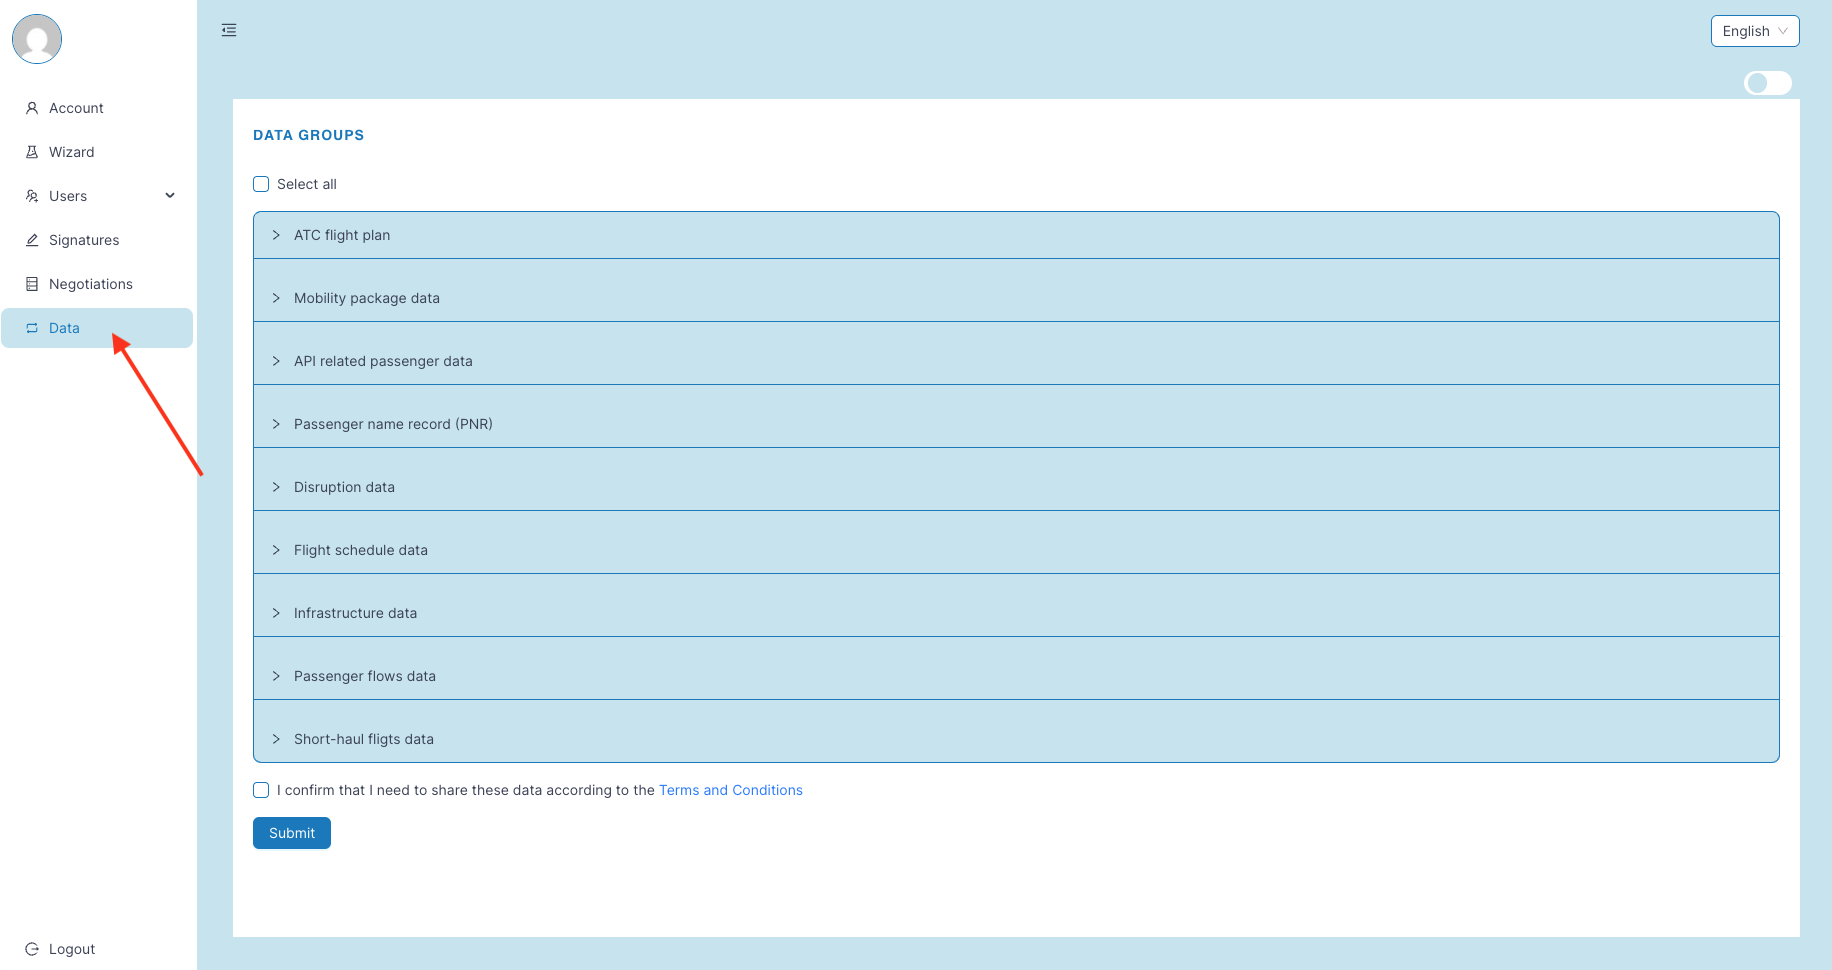Open the Terms and Conditions link
The height and width of the screenshot is (970, 1832).
[x=730, y=790]
